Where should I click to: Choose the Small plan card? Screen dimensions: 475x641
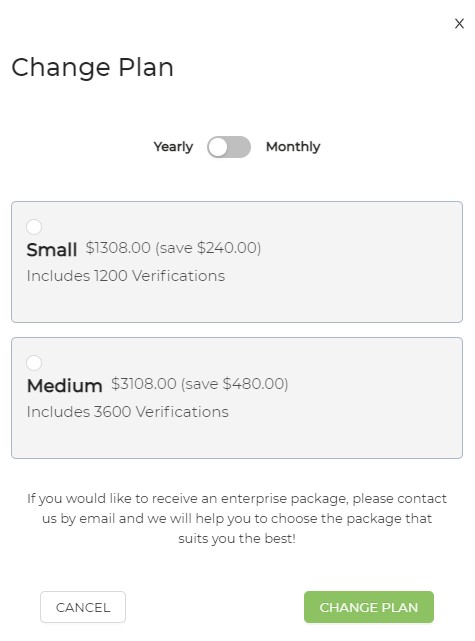point(237,262)
